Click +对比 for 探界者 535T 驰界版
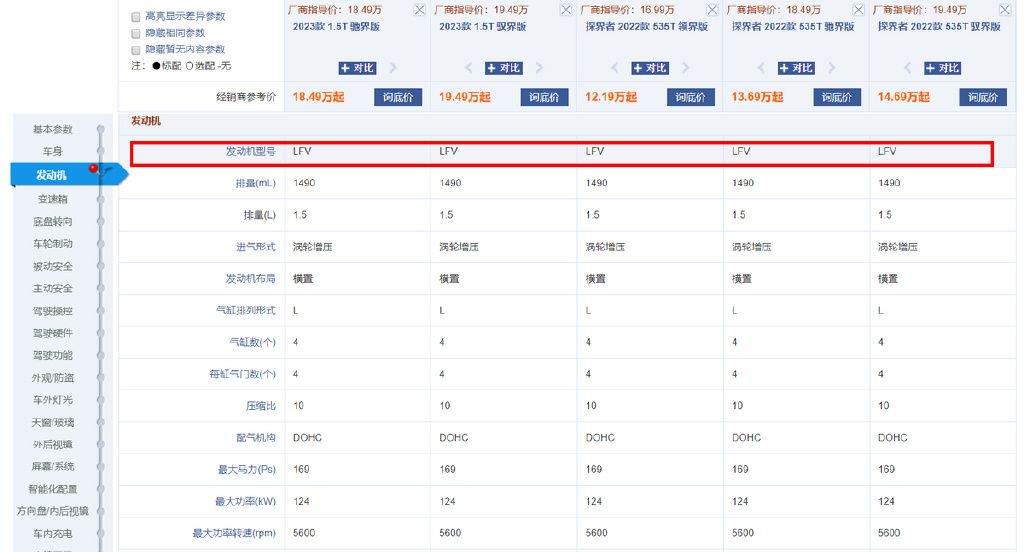Image resolution: width=1024 pixels, height=552 pixels. pos(796,68)
